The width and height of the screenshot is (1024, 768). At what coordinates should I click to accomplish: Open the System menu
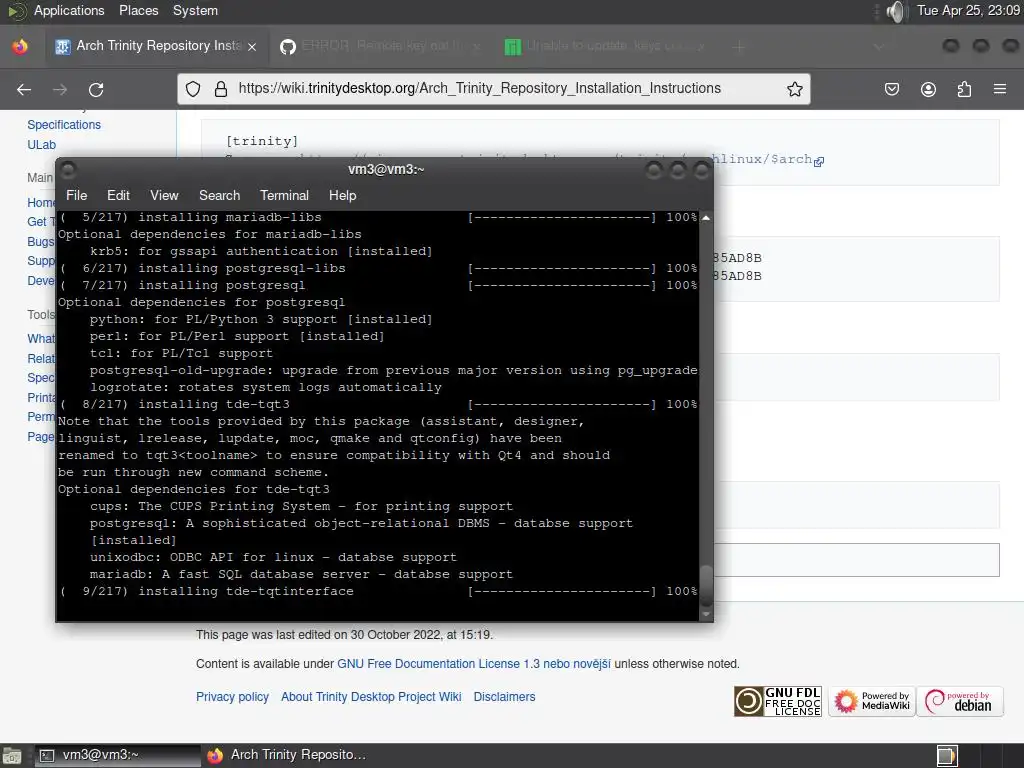pos(195,10)
